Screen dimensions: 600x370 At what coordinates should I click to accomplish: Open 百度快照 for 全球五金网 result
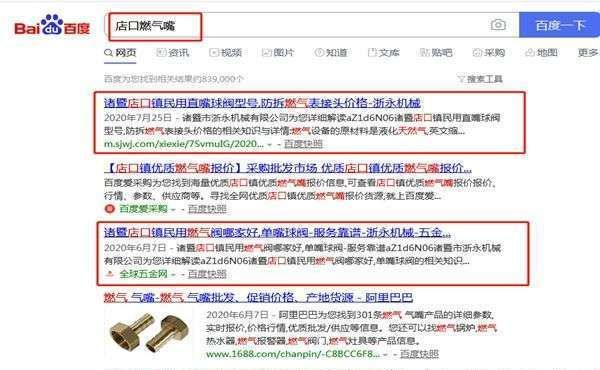[207, 274]
